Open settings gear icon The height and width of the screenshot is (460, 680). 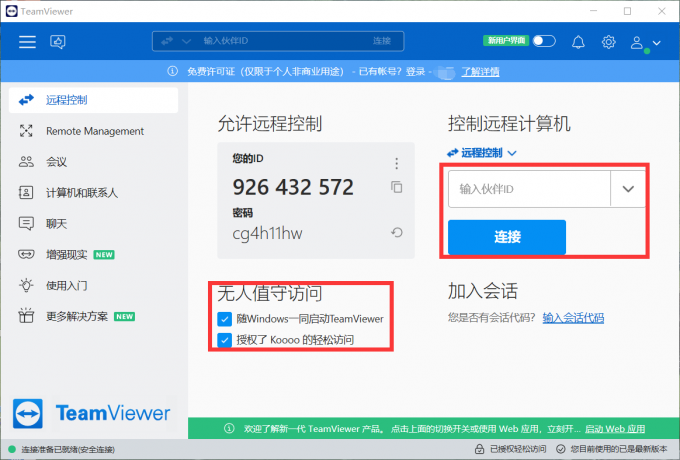(608, 42)
